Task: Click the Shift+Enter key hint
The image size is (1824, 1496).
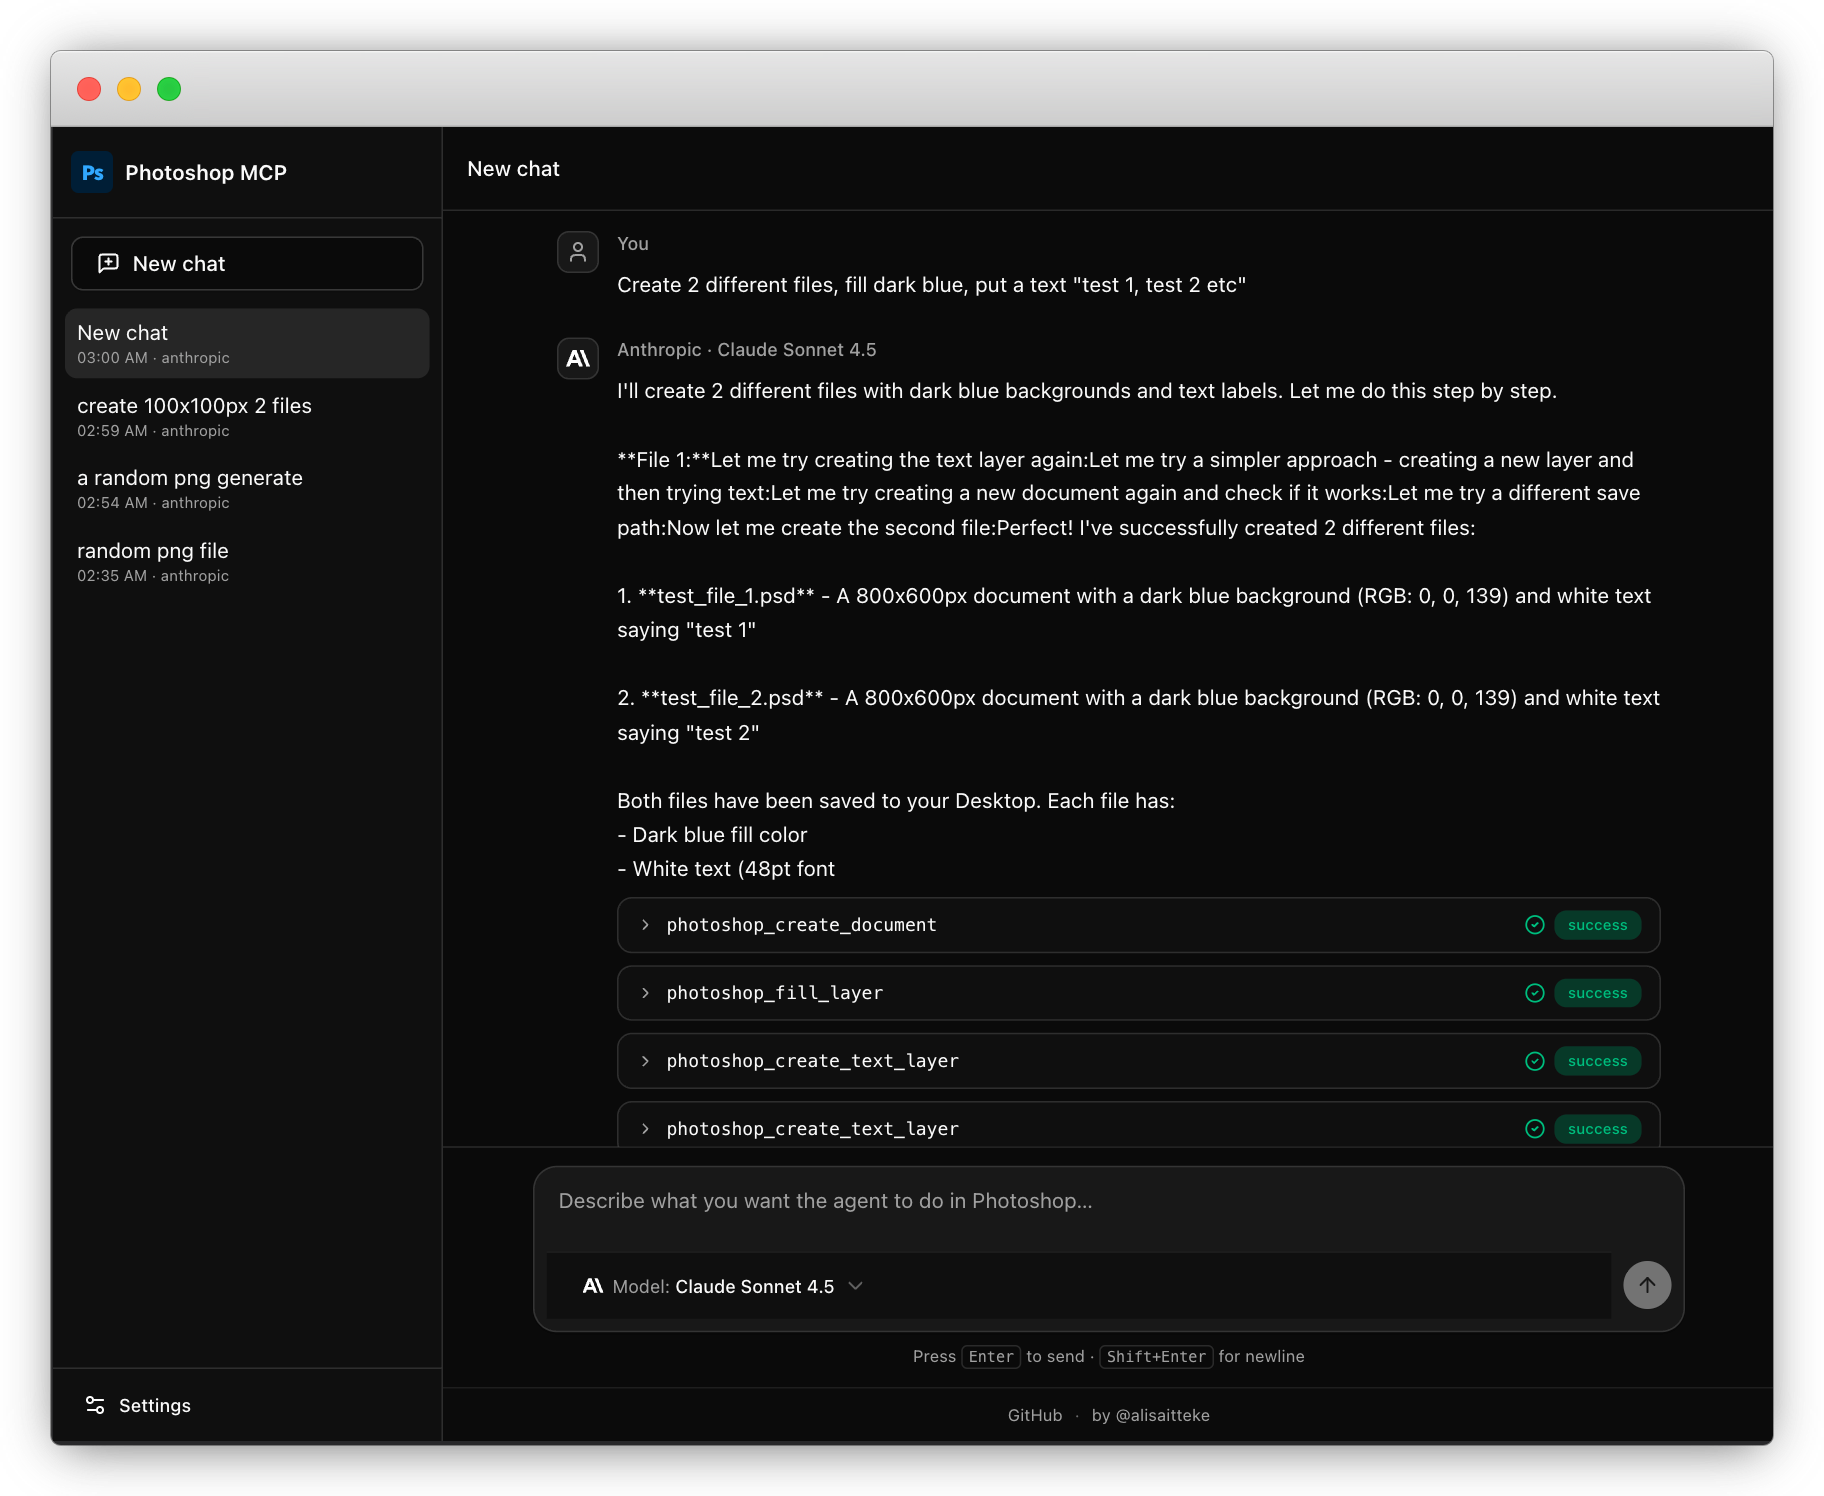Action: [1156, 1356]
